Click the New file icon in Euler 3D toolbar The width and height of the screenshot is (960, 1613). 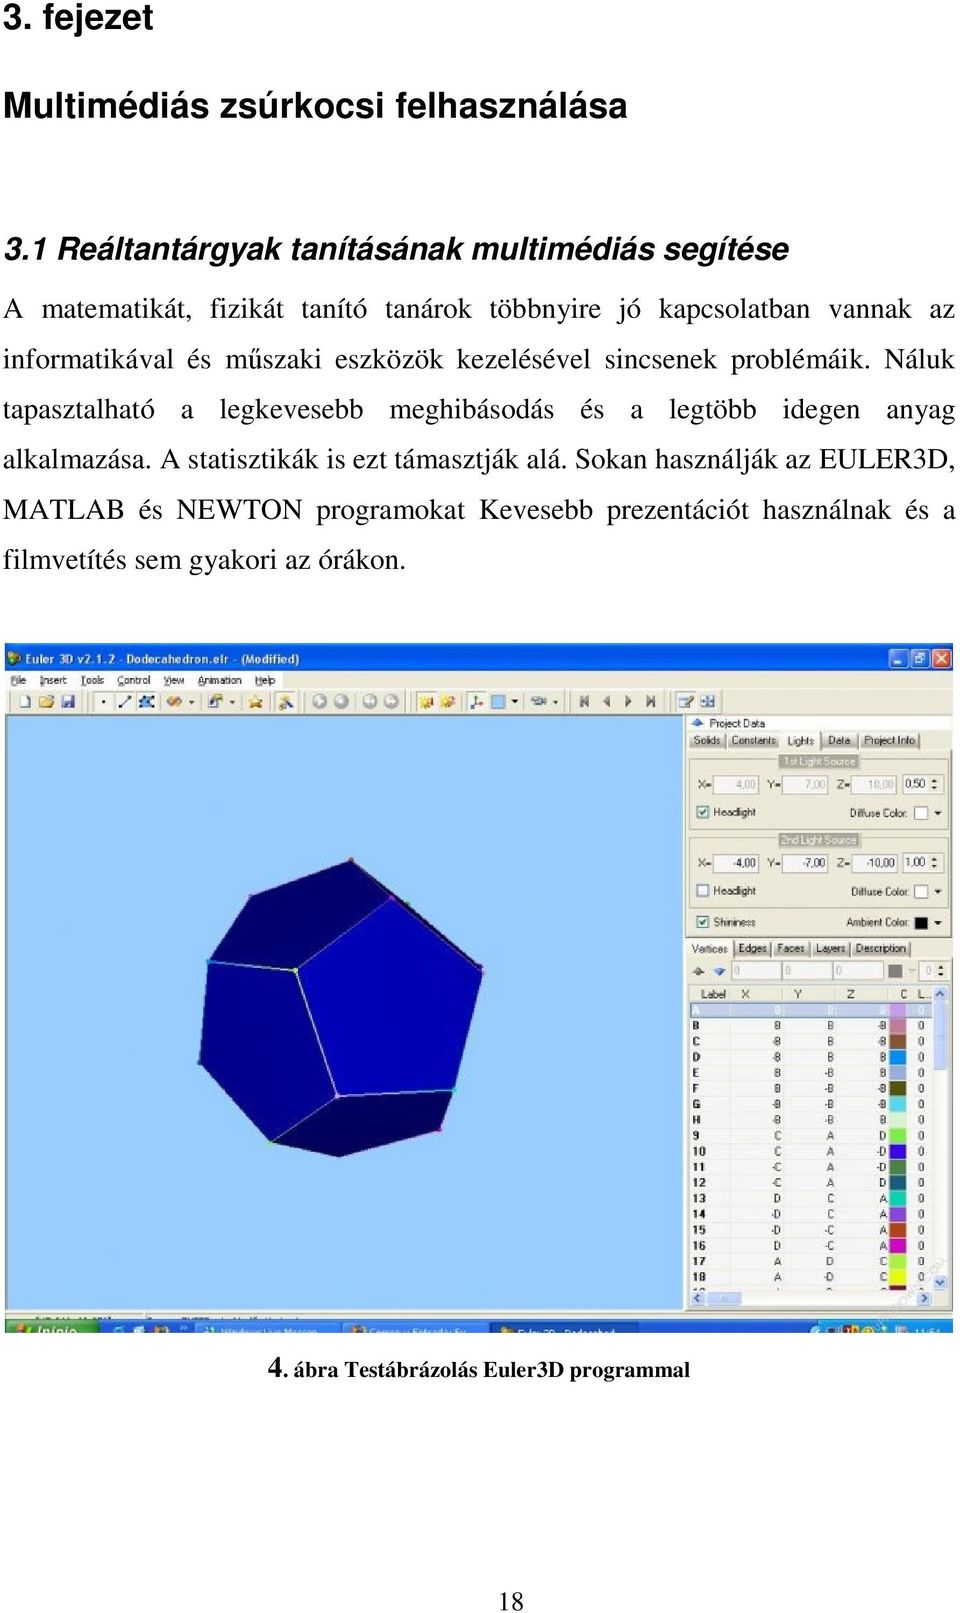26,702
